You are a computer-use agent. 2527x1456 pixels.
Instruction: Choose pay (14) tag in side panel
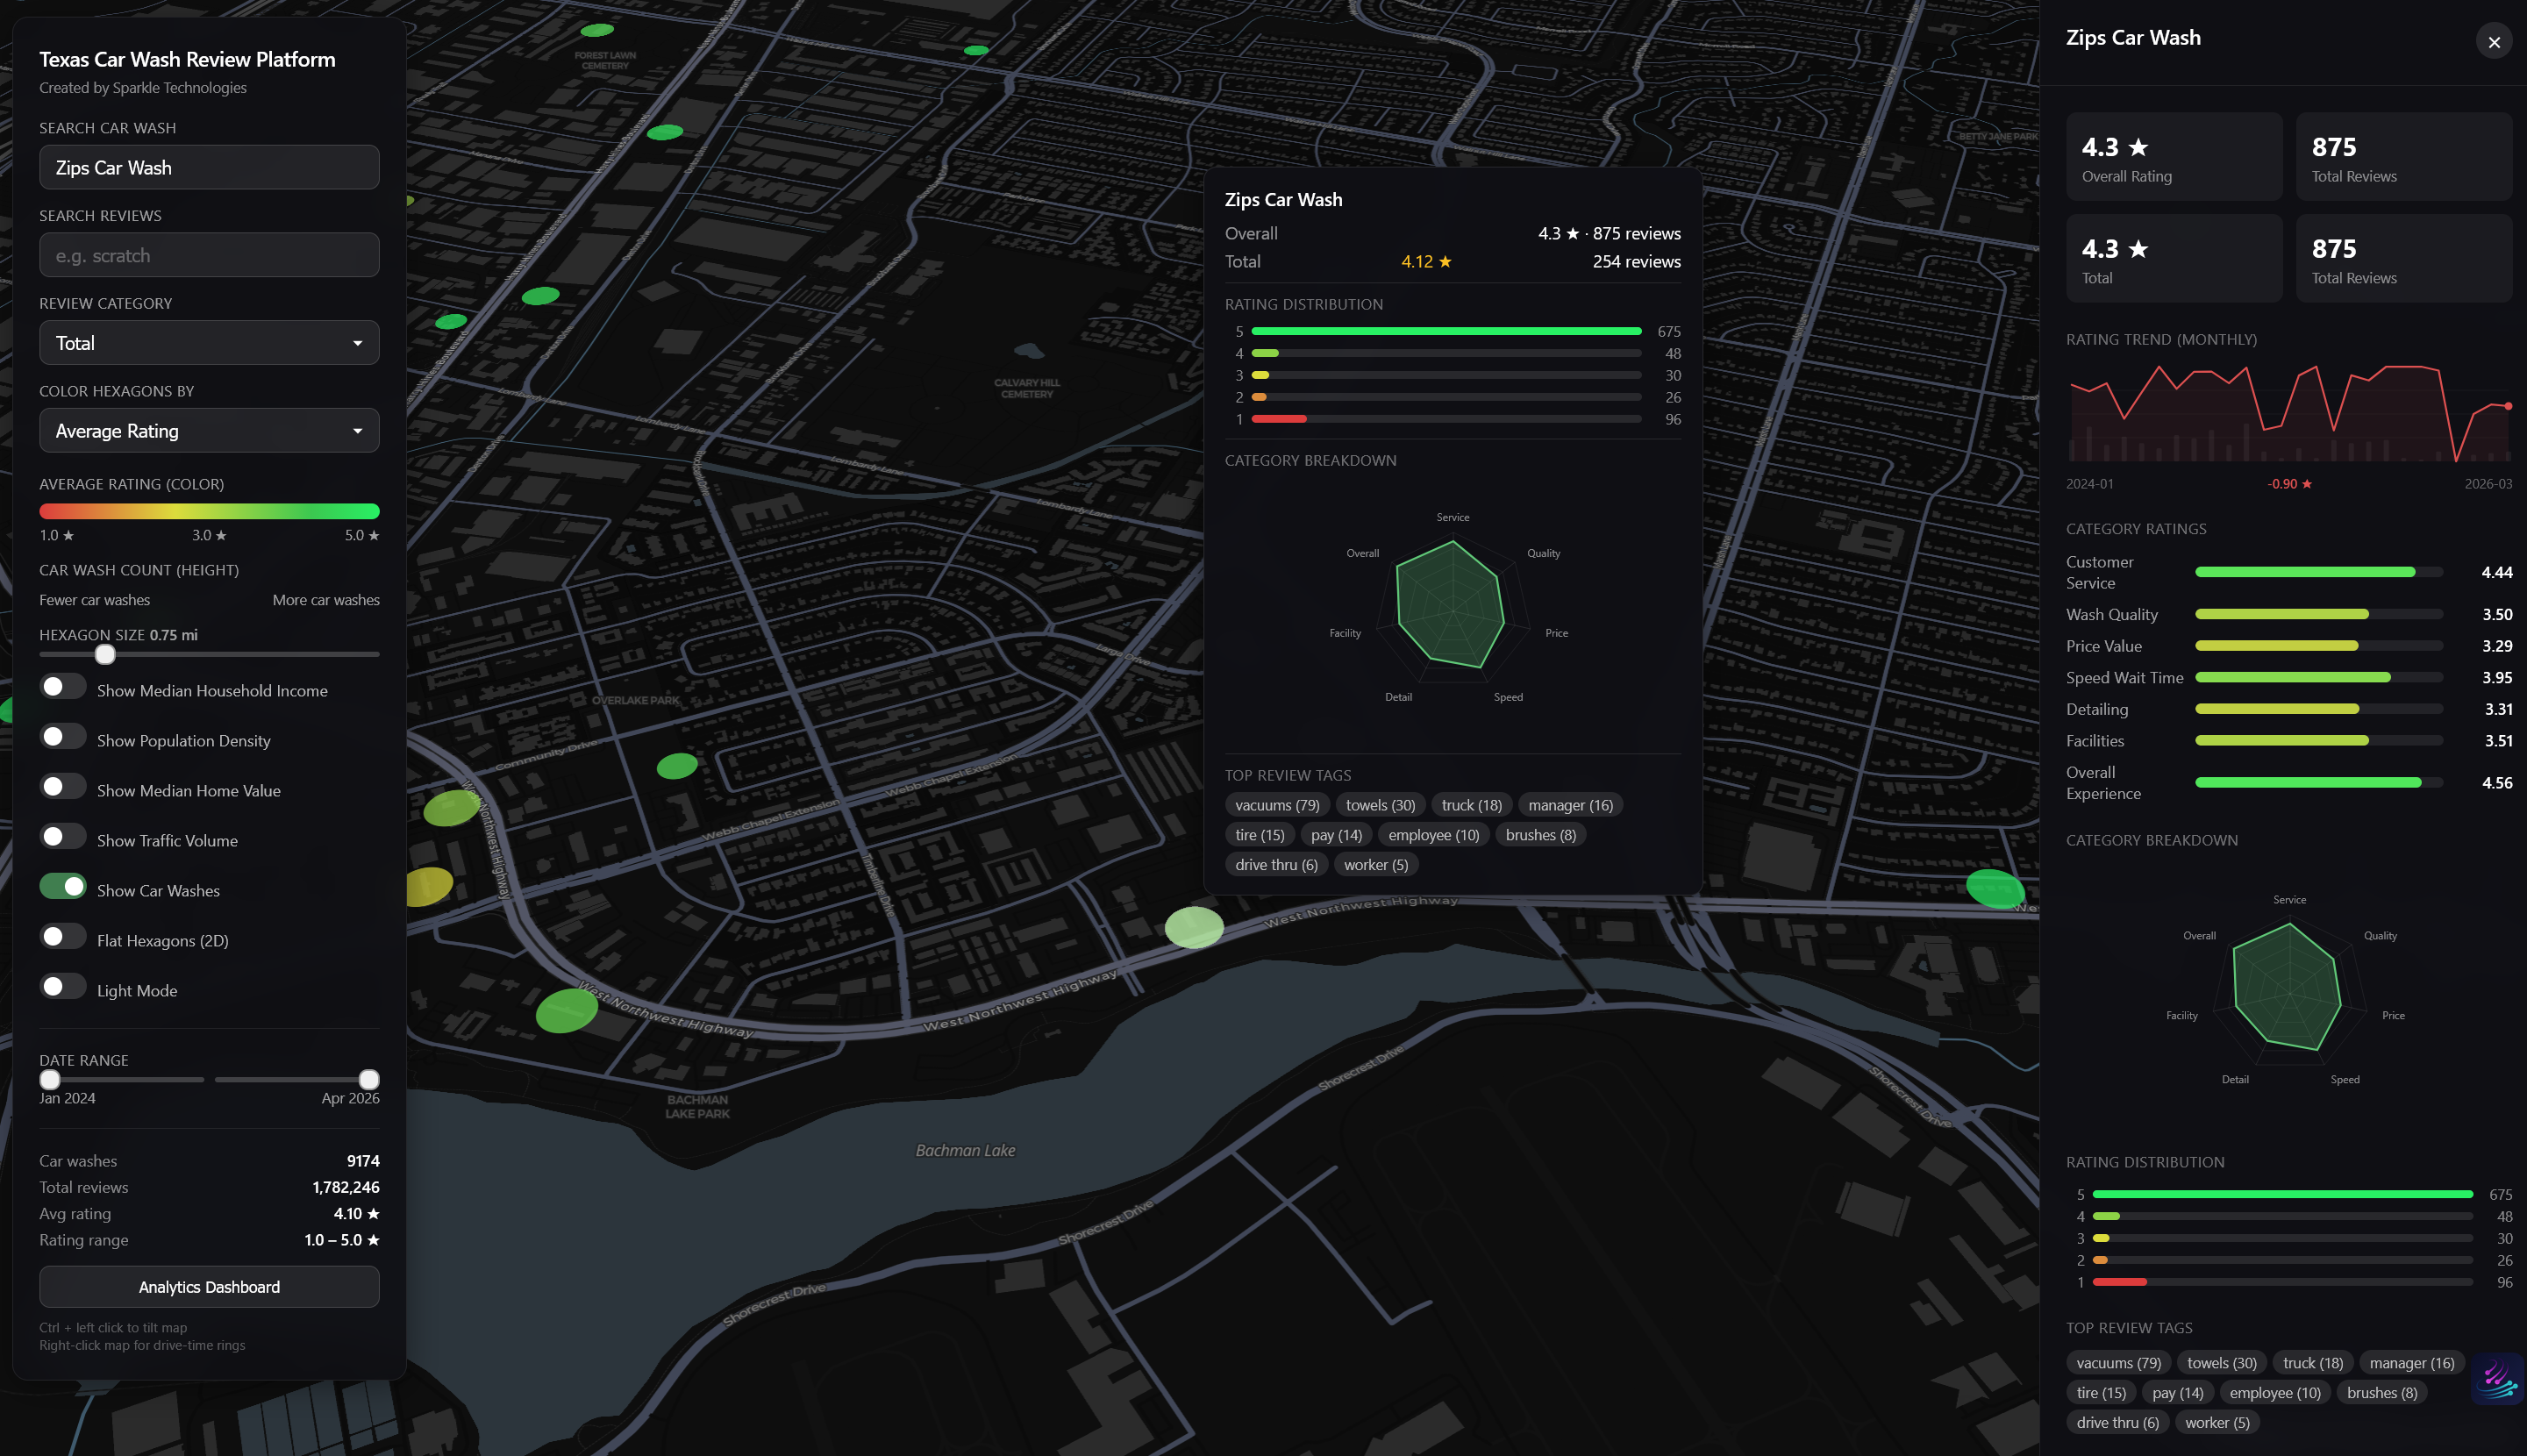[2177, 1393]
